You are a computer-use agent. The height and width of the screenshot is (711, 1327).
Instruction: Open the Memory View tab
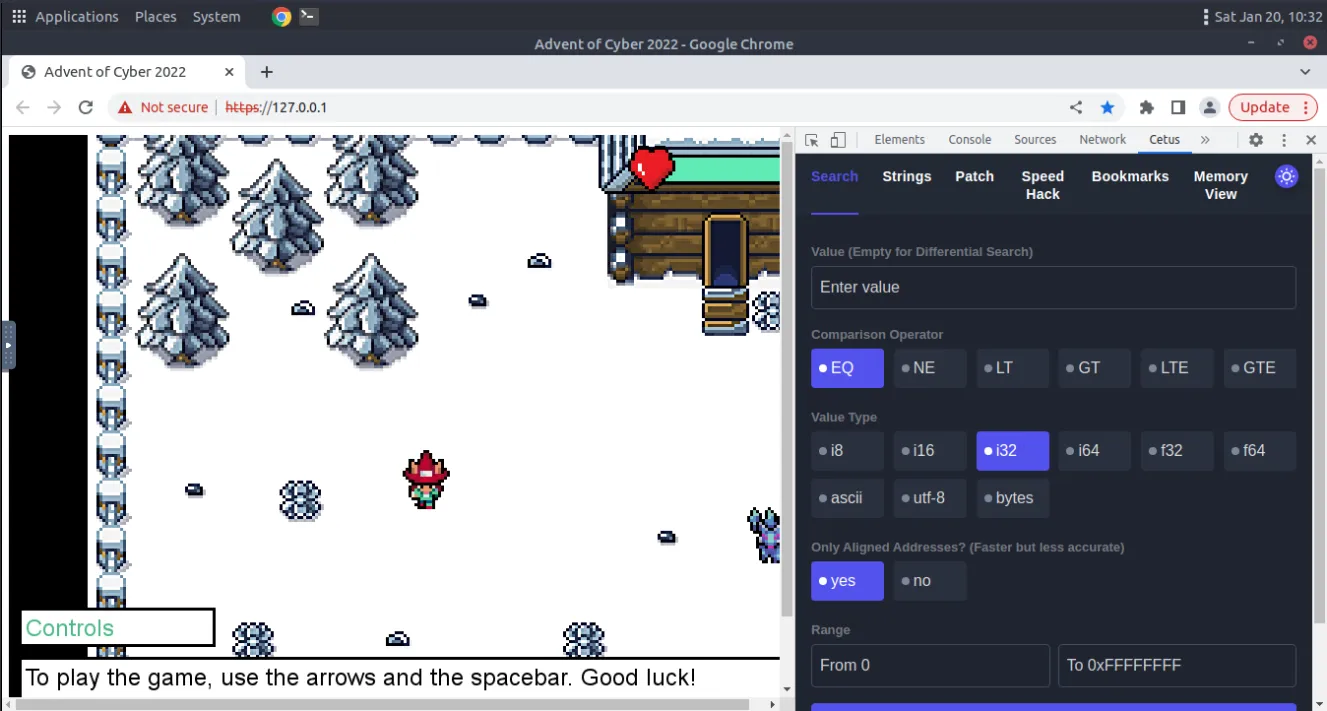(x=1221, y=185)
